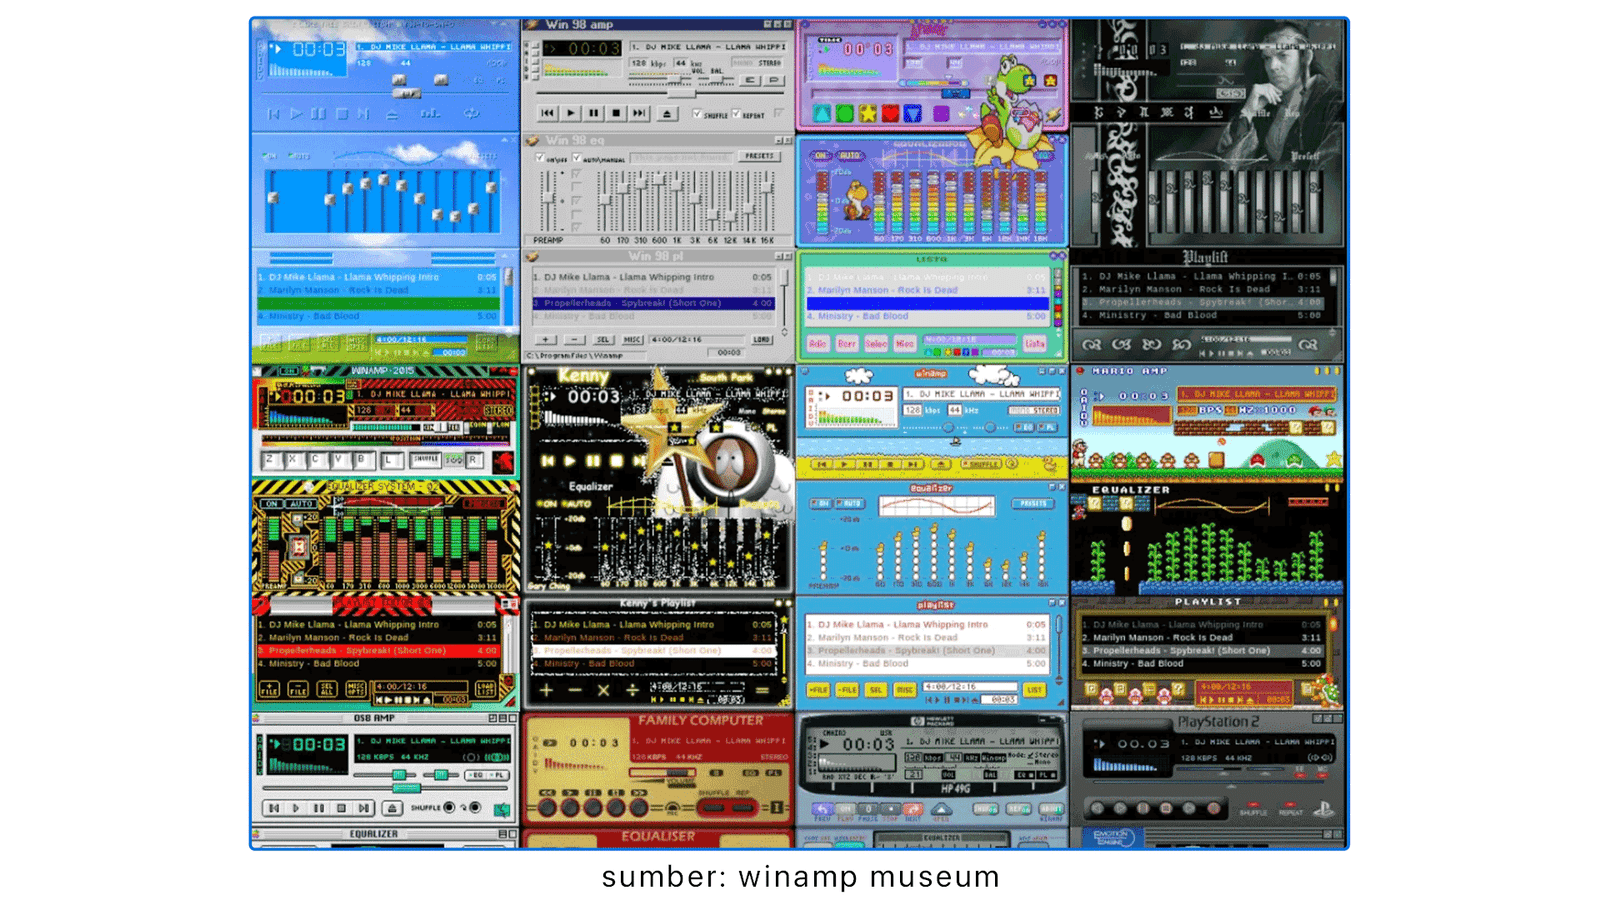The image size is (1600, 900).
Task: Click the OPEN key on the HP 49G skin
Action: click(941, 810)
